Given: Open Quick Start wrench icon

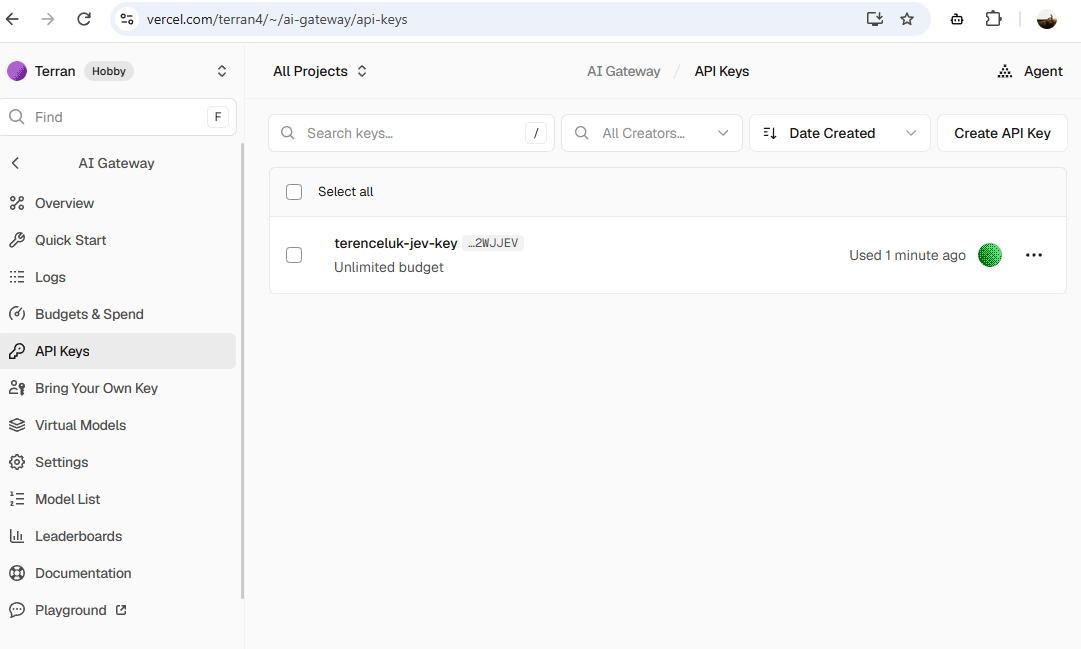Looking at the screenshot, I should pos(17,240).
